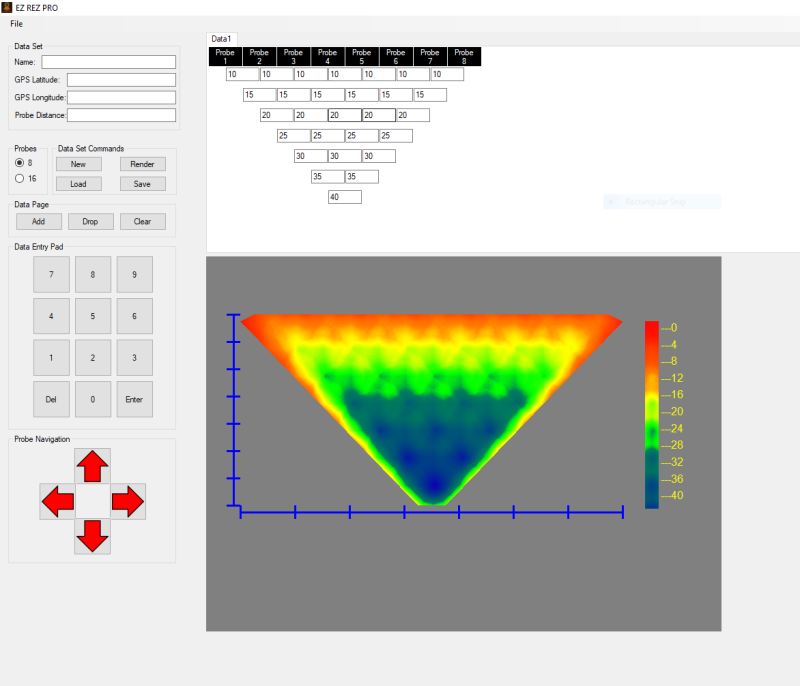Click the red up arrow navigation button
Viewport: 800px width, 686px height.
pos(92,465)
